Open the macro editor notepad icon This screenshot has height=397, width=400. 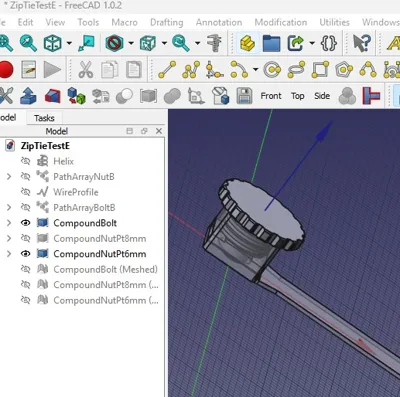(29, 70)
